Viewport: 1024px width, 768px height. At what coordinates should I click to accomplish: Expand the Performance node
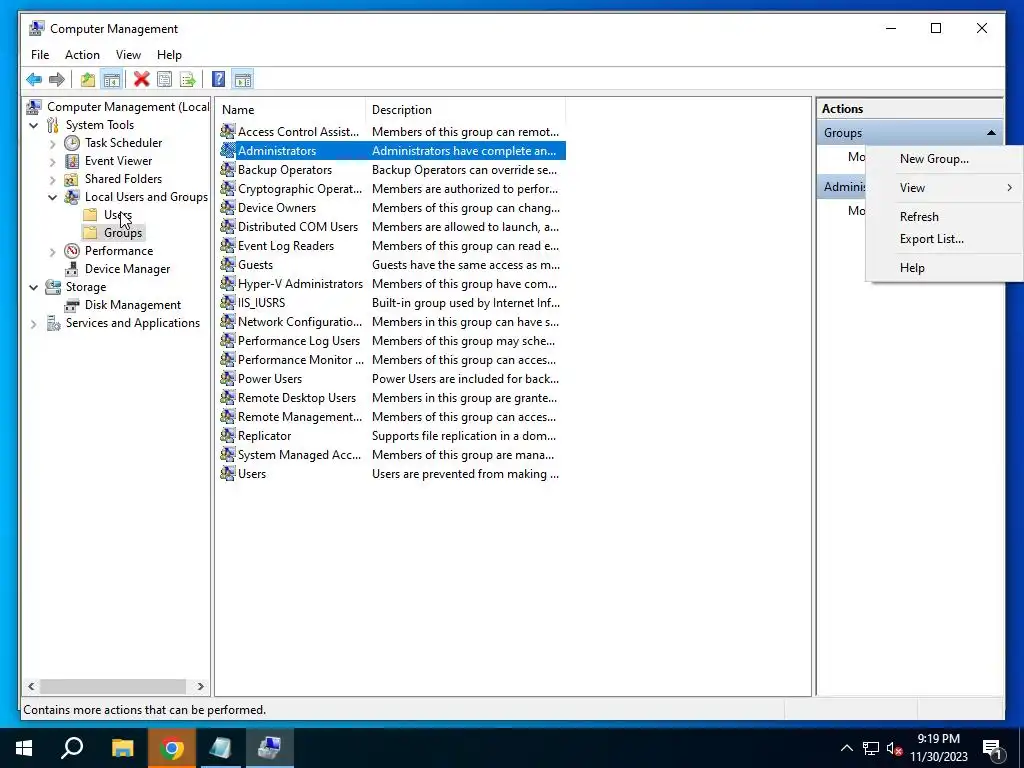click(53, 251)
